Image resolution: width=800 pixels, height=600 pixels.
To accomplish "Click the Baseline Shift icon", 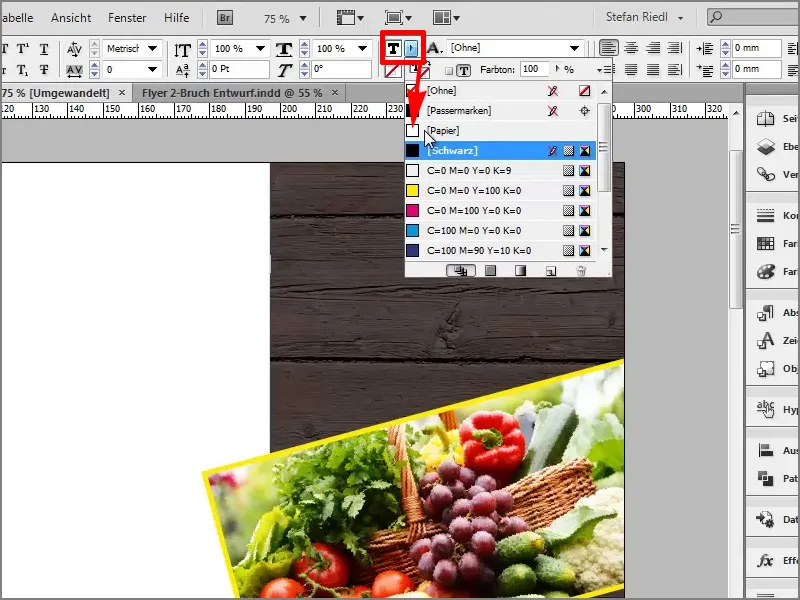I will pyautogui.click(x=183, y=70).
